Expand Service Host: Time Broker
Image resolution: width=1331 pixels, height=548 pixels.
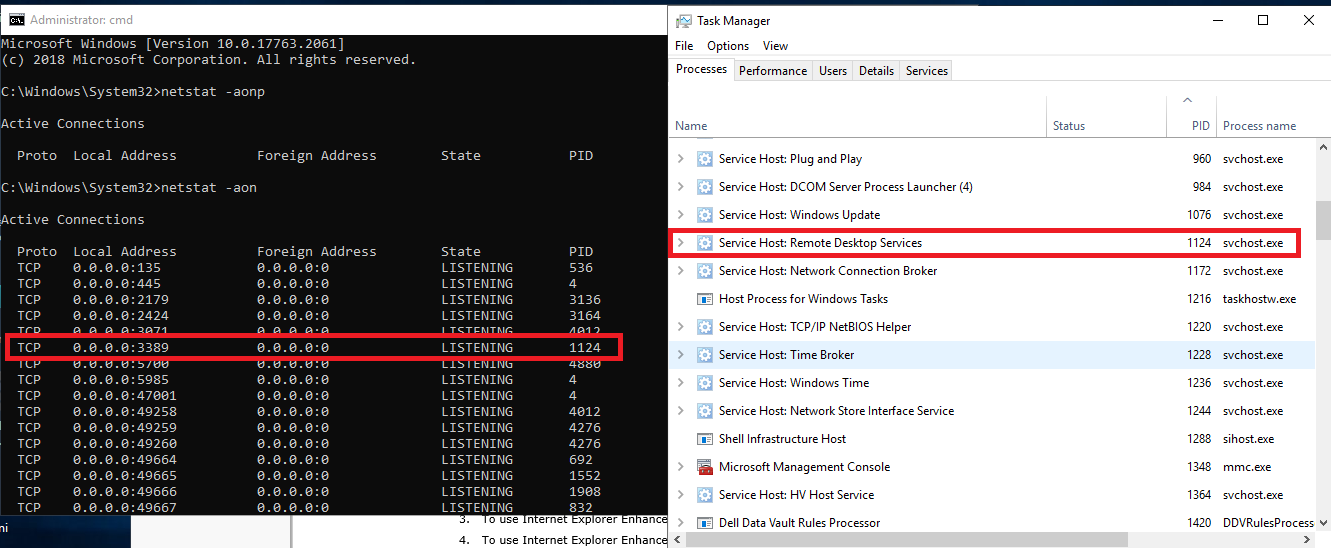click(x=681, y=355)
